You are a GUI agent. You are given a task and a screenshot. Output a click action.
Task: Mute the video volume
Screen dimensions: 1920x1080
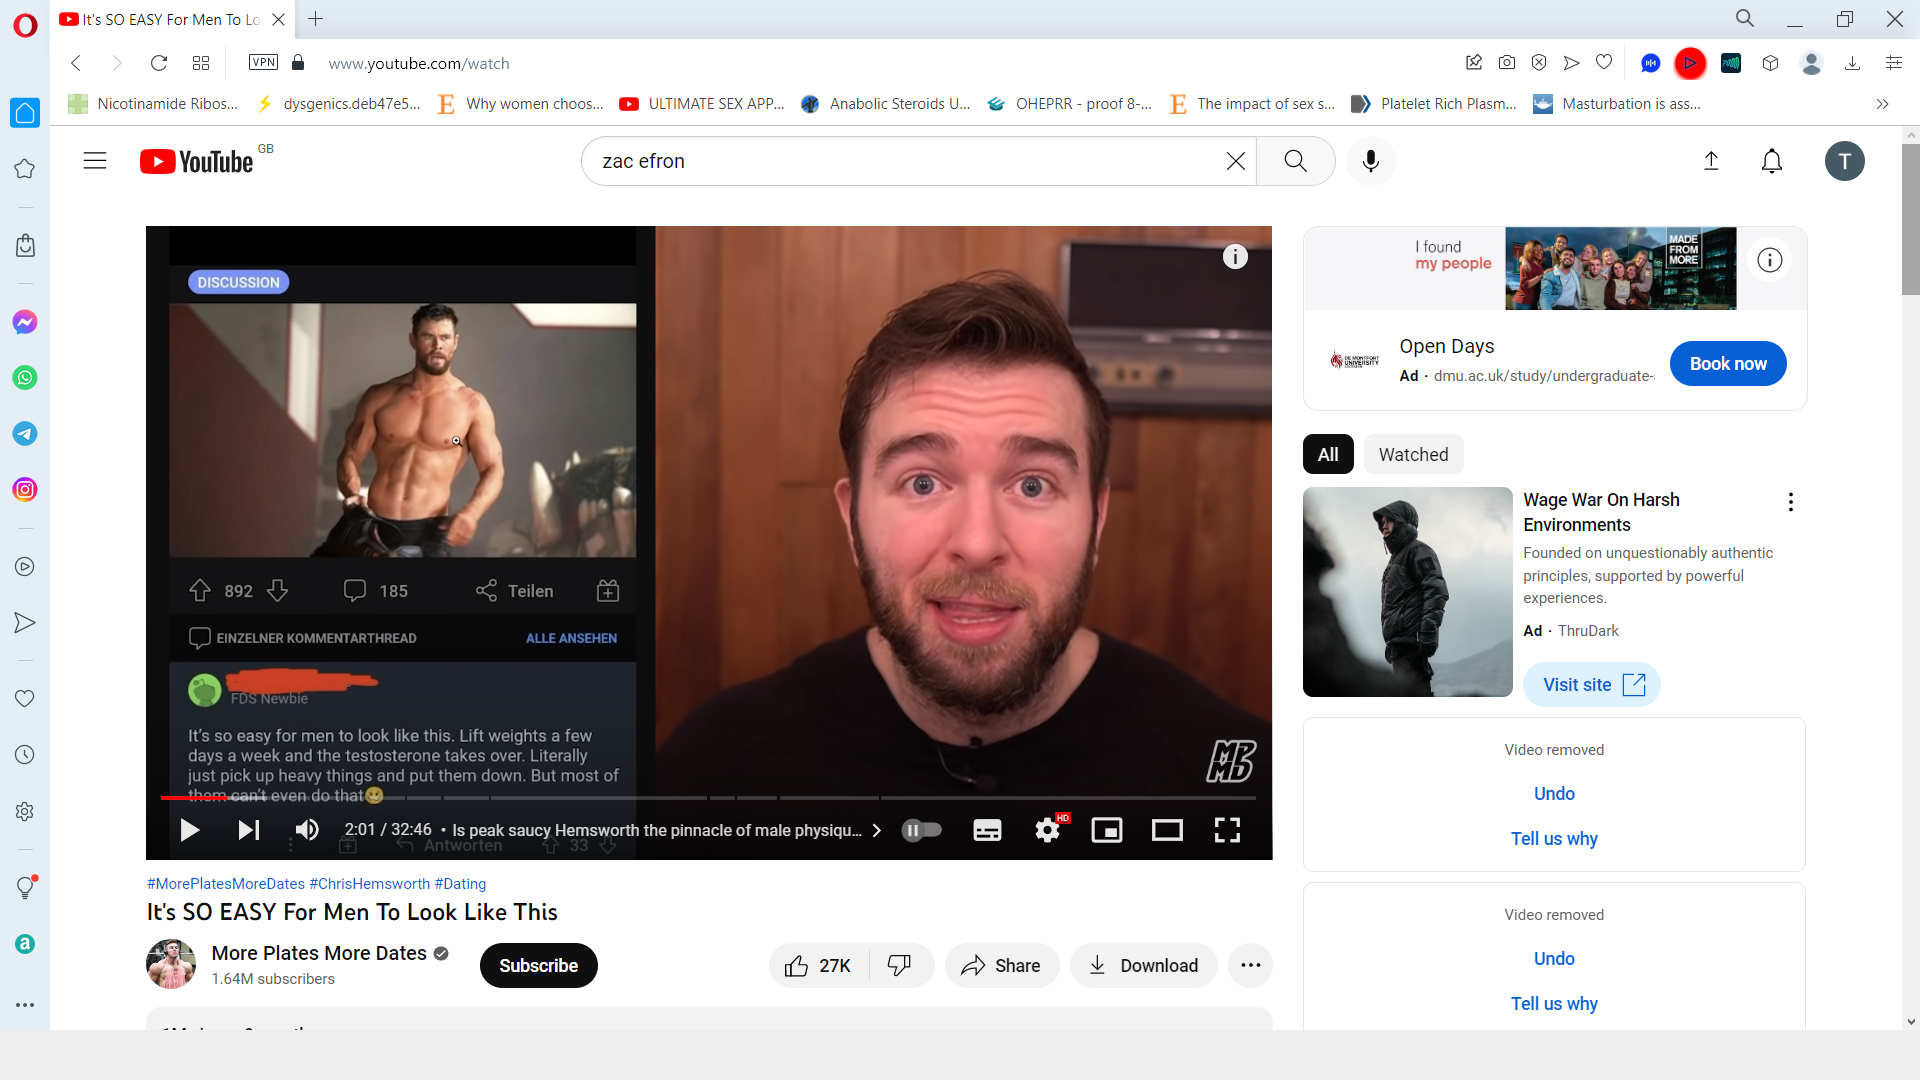pyautogui.click(x=307, y=830)
